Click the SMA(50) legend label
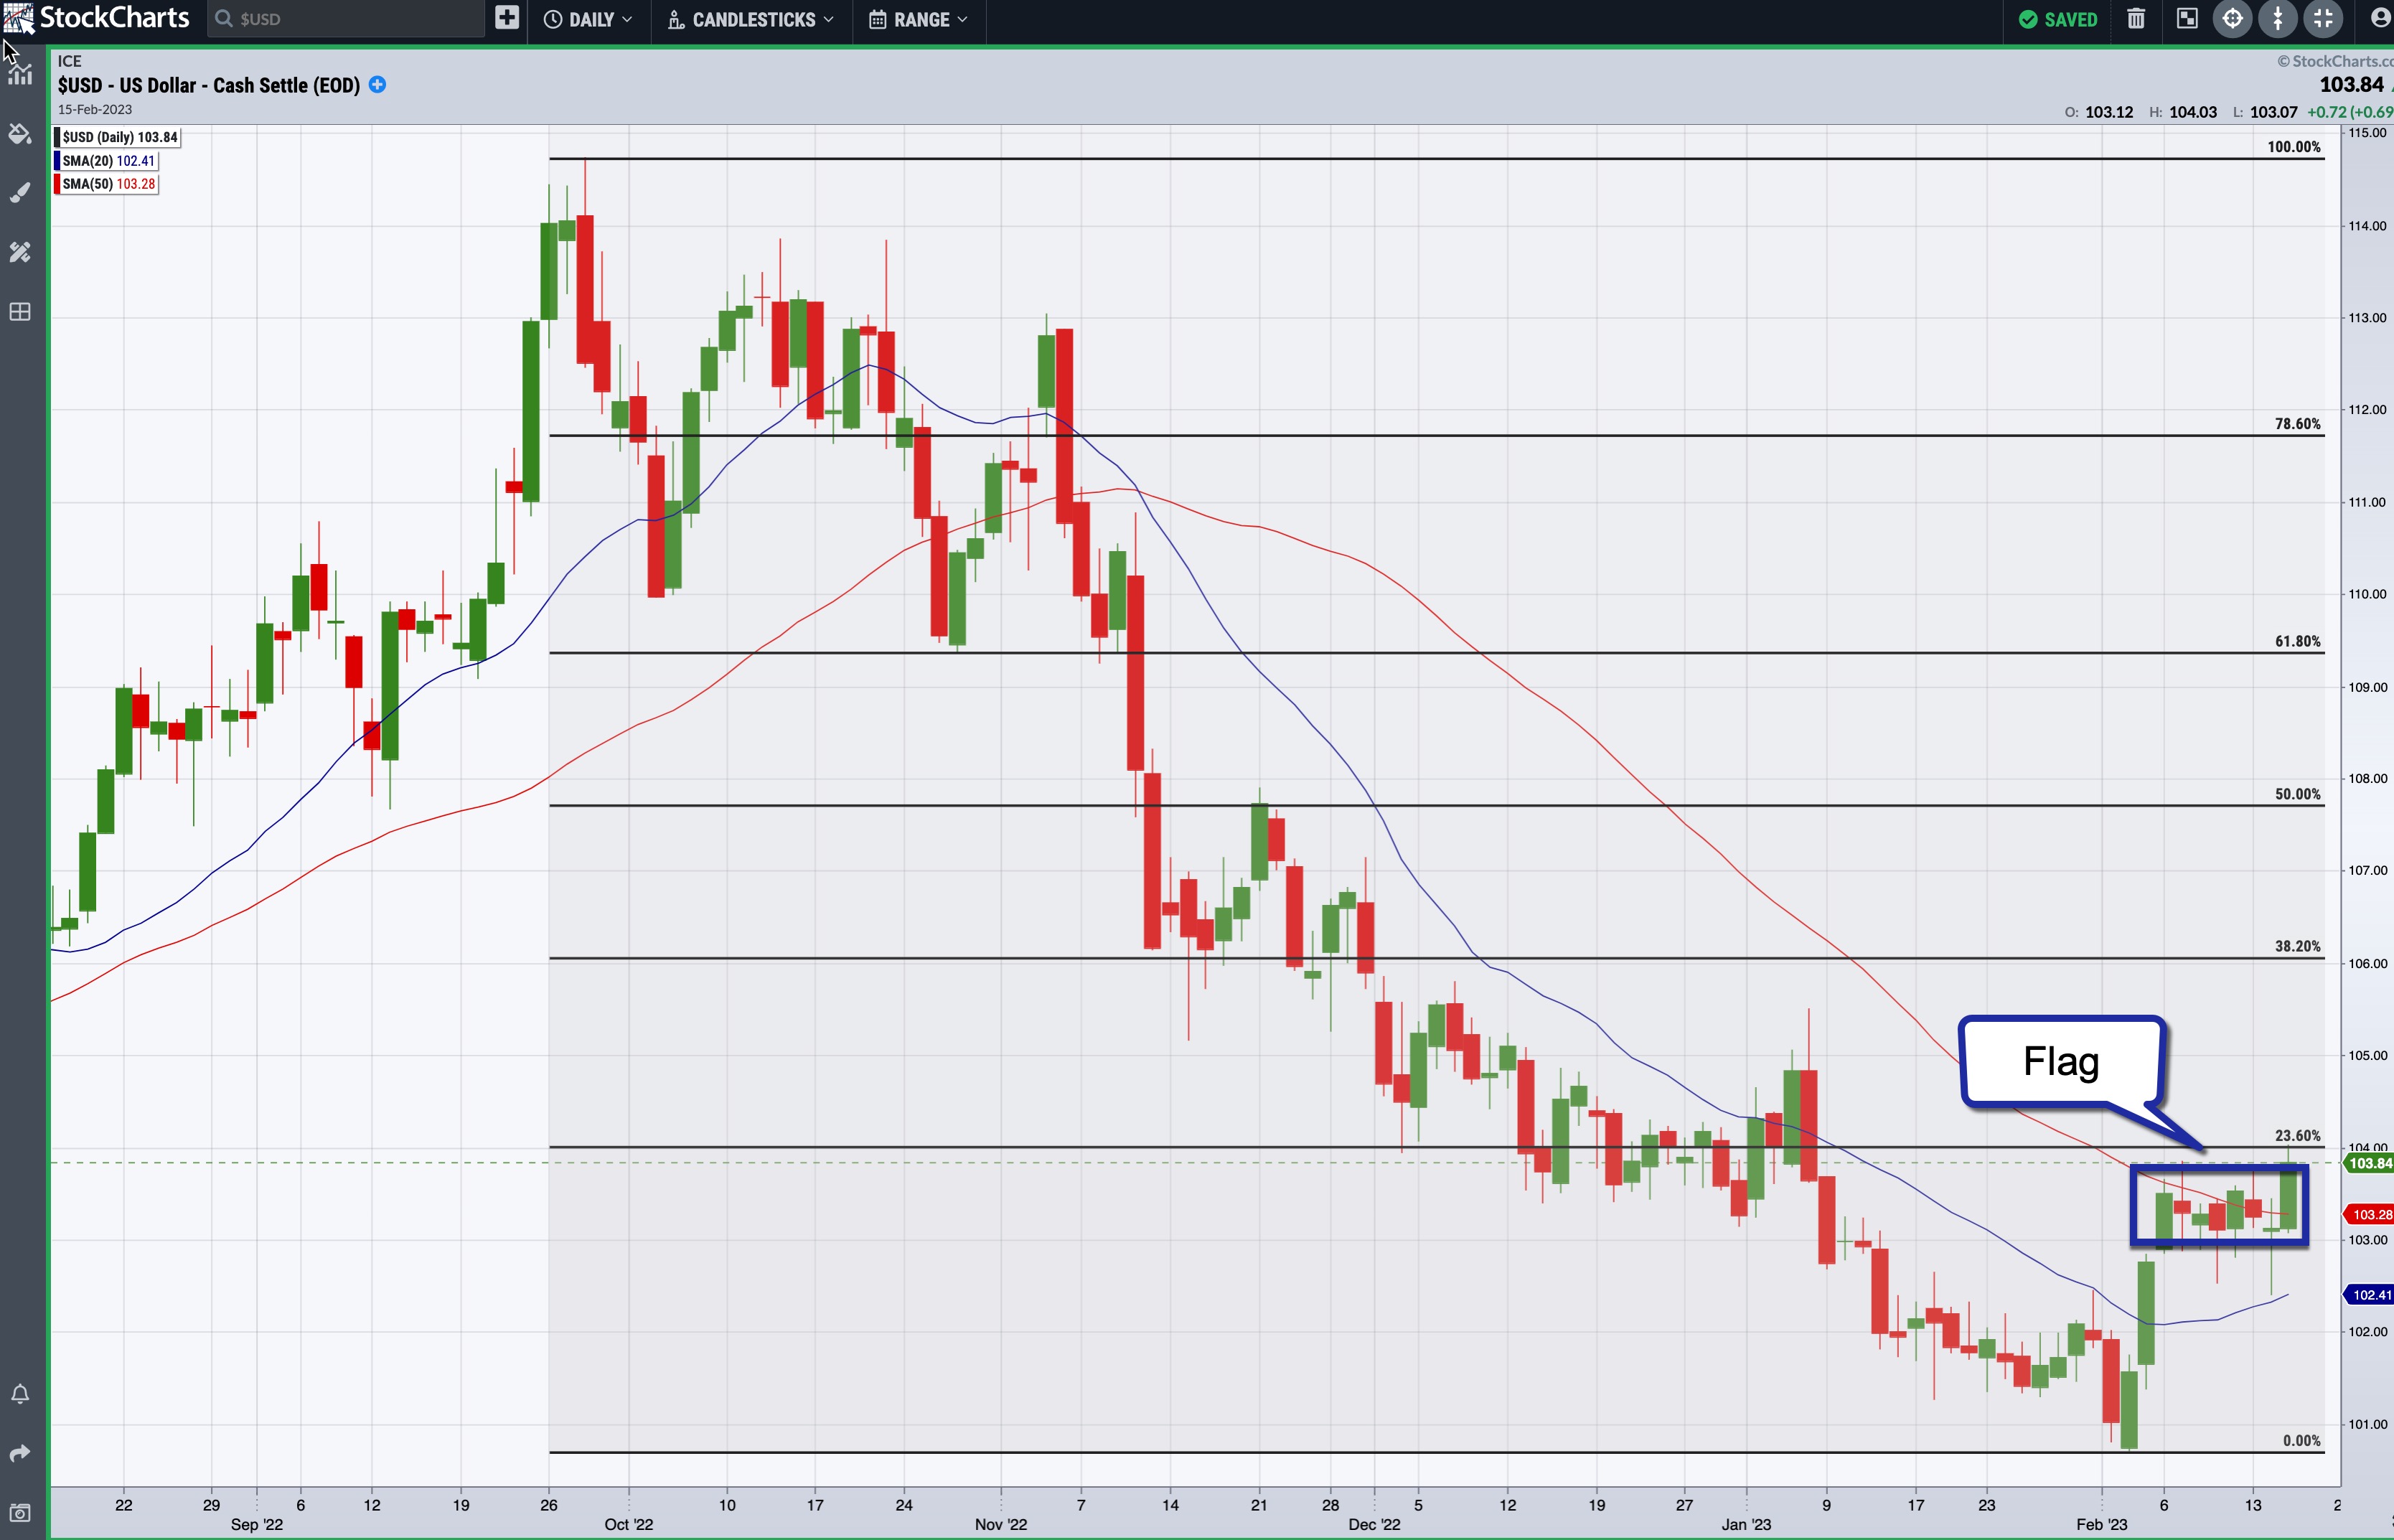Viewport: 2394px width, 1540px height. point(108,184)
